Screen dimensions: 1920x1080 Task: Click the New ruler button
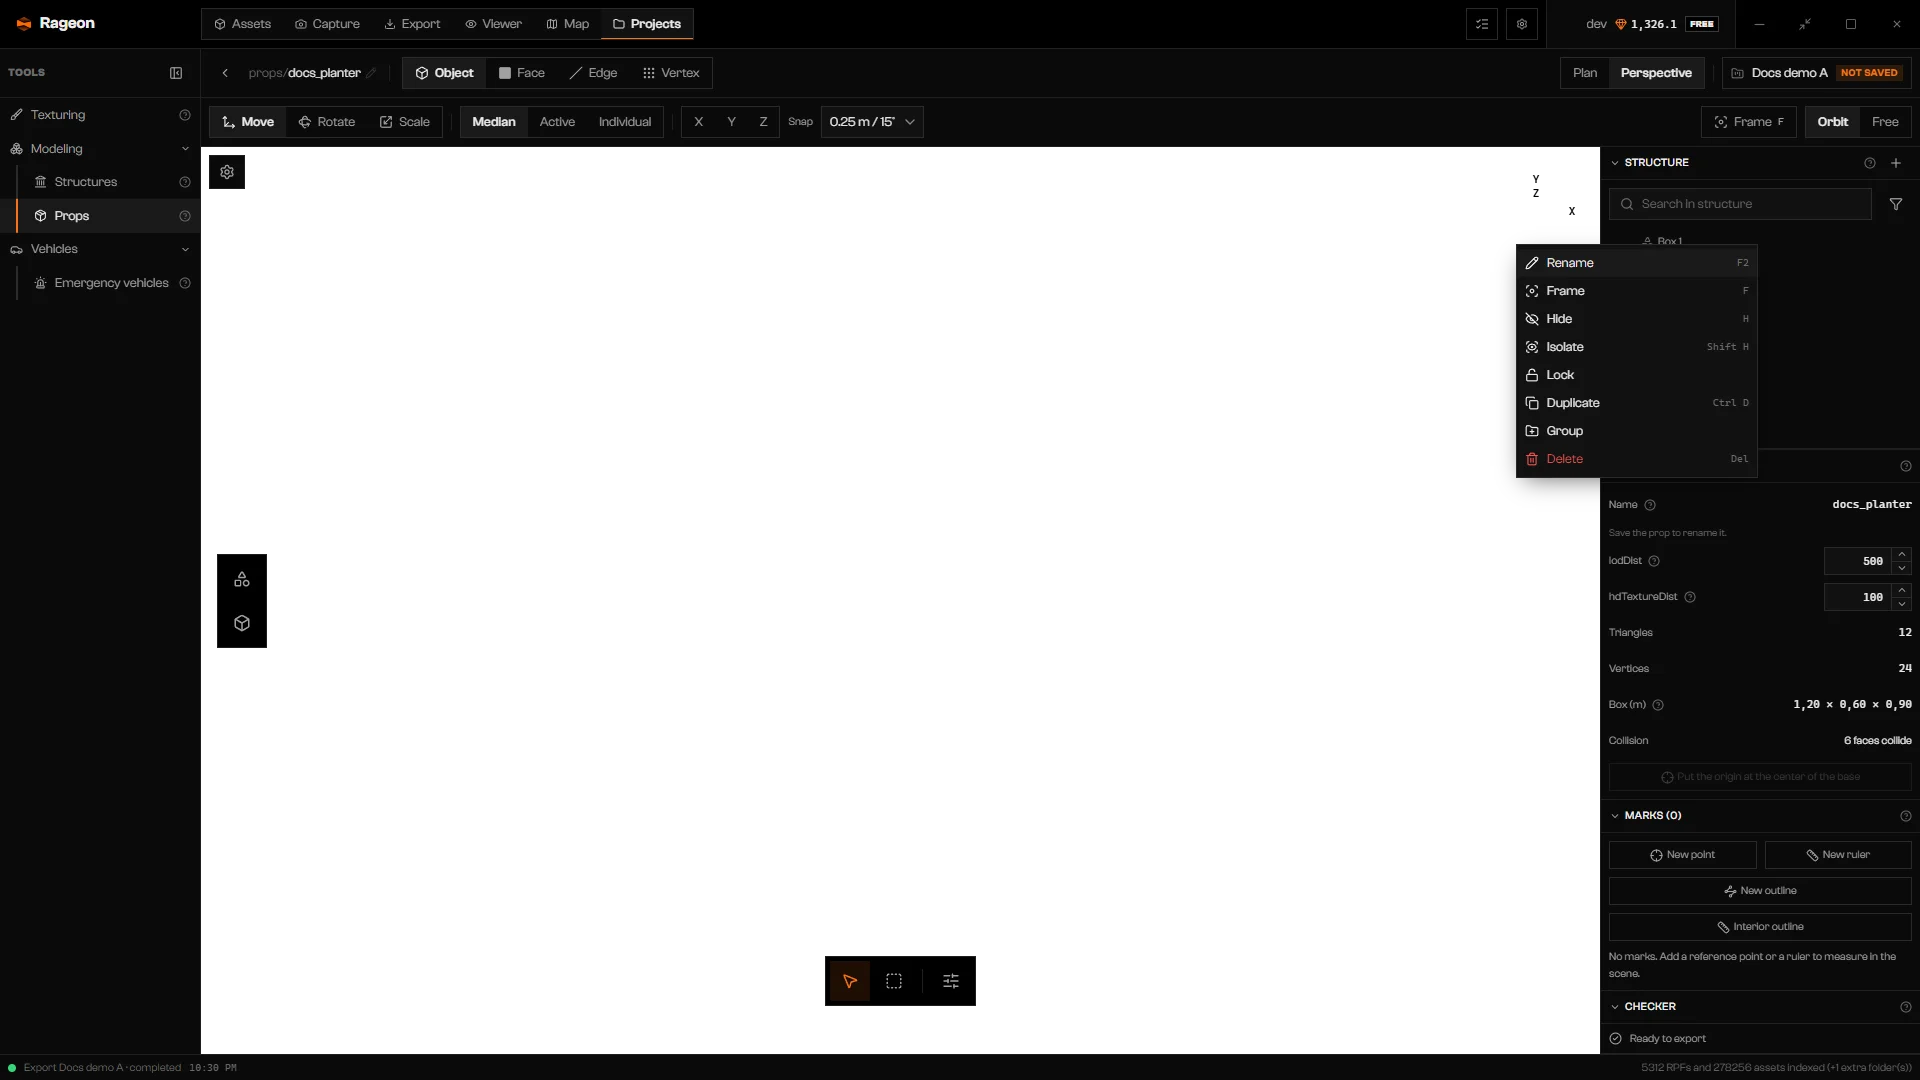(1838, 855)
